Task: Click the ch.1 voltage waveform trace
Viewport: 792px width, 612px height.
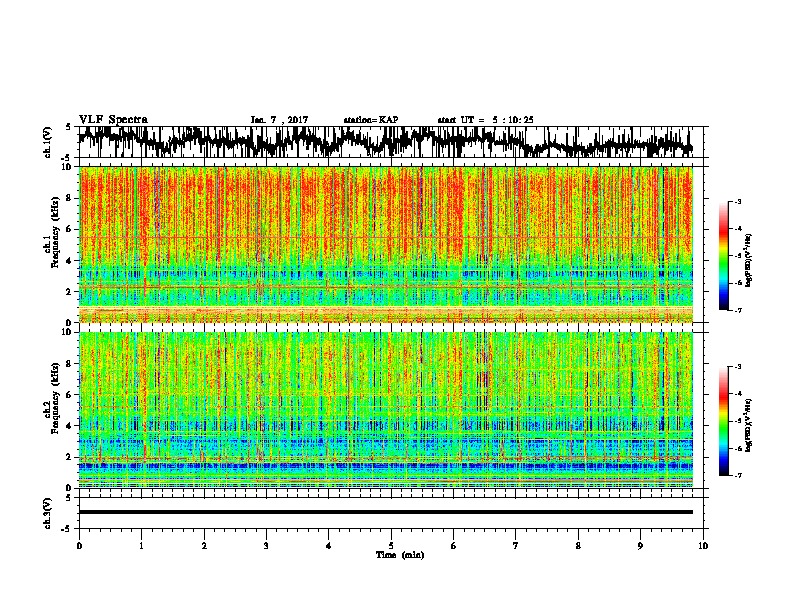Action: pyautogui.click(x=385, y=142)
